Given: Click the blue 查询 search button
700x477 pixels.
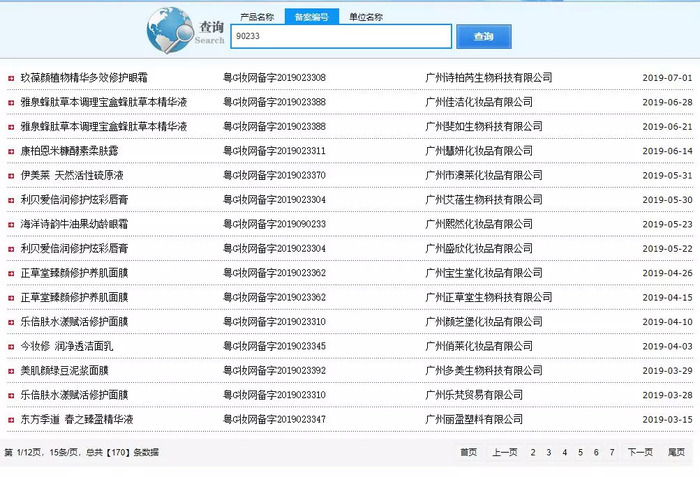Looking at the screenshot, I should (483, 36).
